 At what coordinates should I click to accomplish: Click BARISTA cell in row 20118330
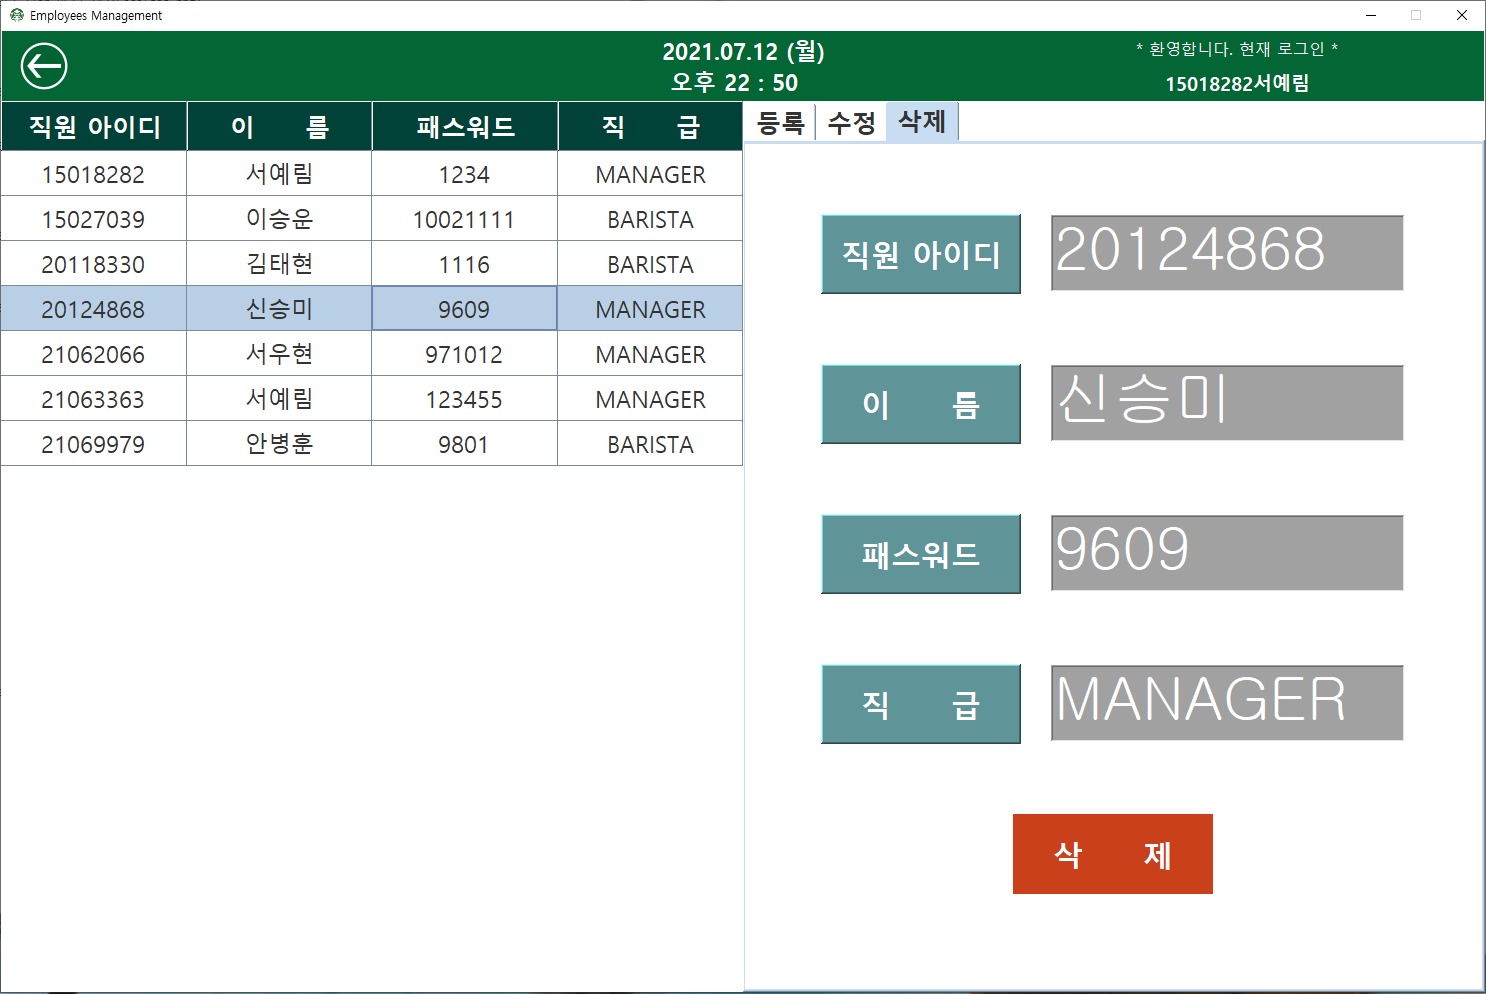pos(651,264)
